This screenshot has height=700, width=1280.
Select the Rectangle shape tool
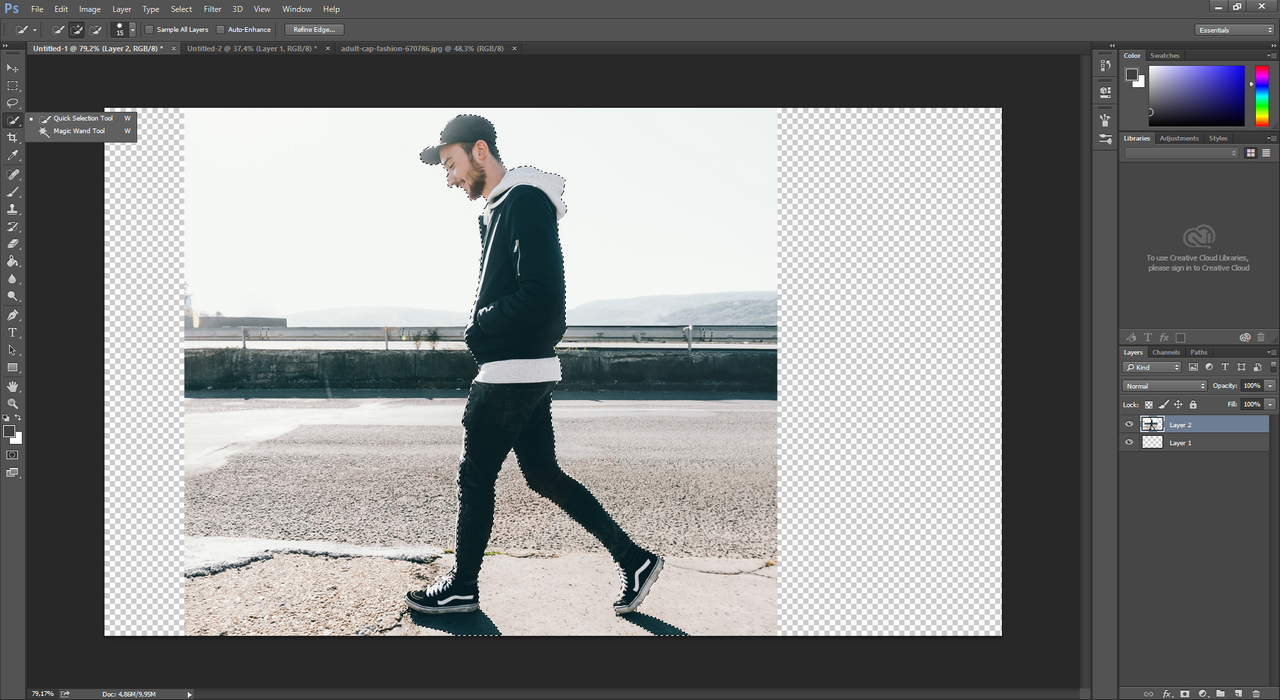click(13, 367)
